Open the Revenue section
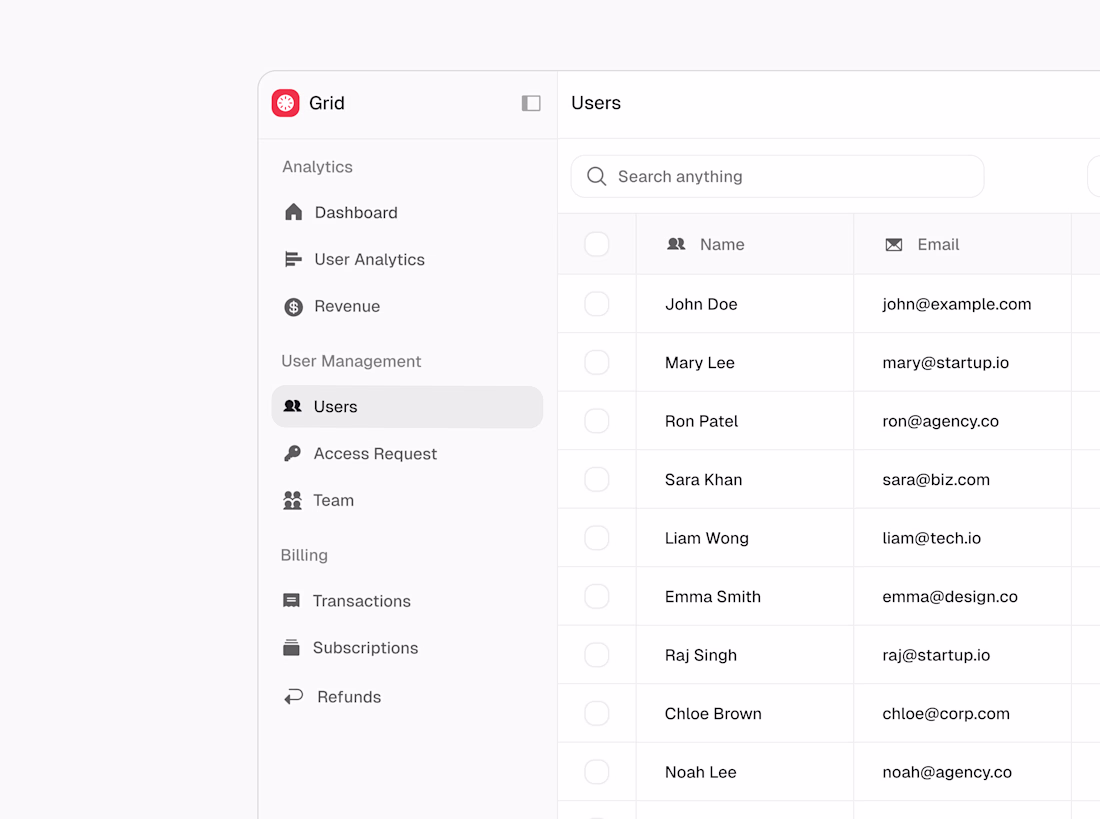1100x819 pixels. 407,307
